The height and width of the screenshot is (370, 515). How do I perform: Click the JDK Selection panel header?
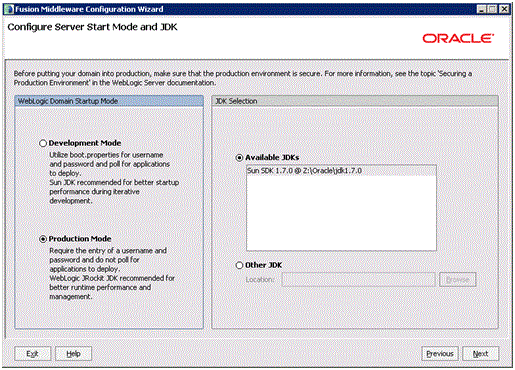355,101
